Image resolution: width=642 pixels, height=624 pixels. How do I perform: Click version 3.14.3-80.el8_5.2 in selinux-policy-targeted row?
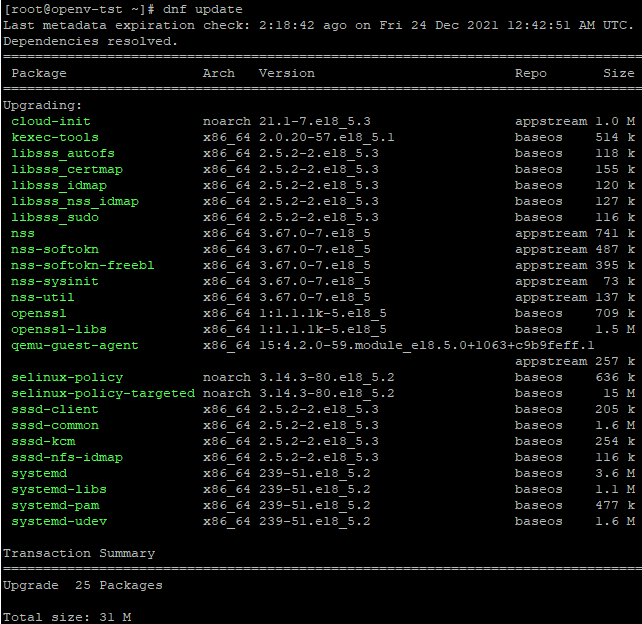coord(326,393)
